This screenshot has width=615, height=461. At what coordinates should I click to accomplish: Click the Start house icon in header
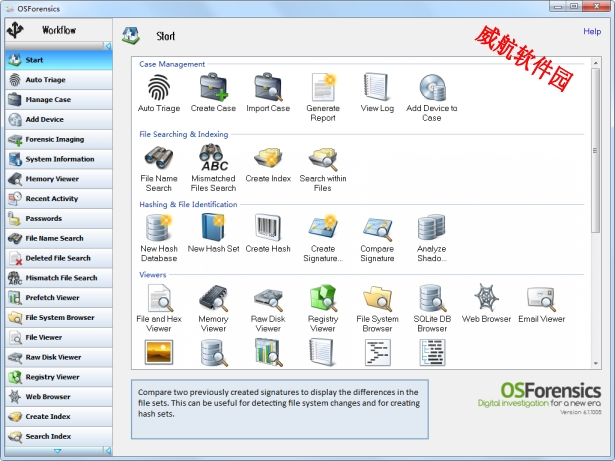[x=131, y=36]
